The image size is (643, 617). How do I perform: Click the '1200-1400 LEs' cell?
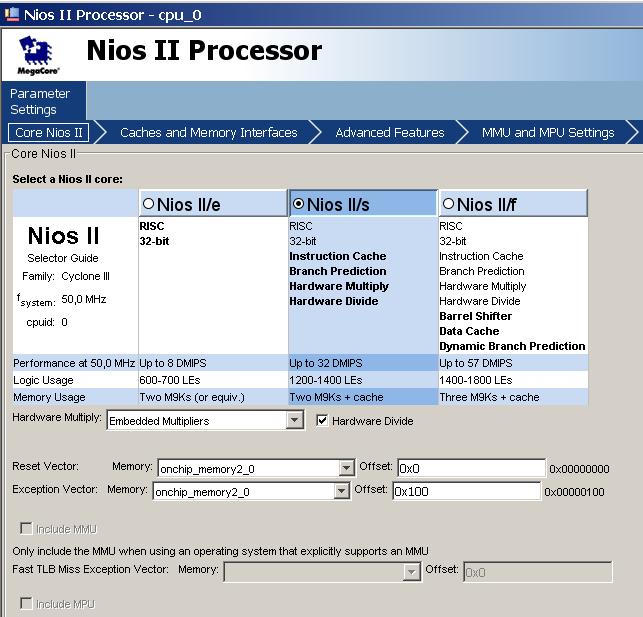[x=363, y=380]
